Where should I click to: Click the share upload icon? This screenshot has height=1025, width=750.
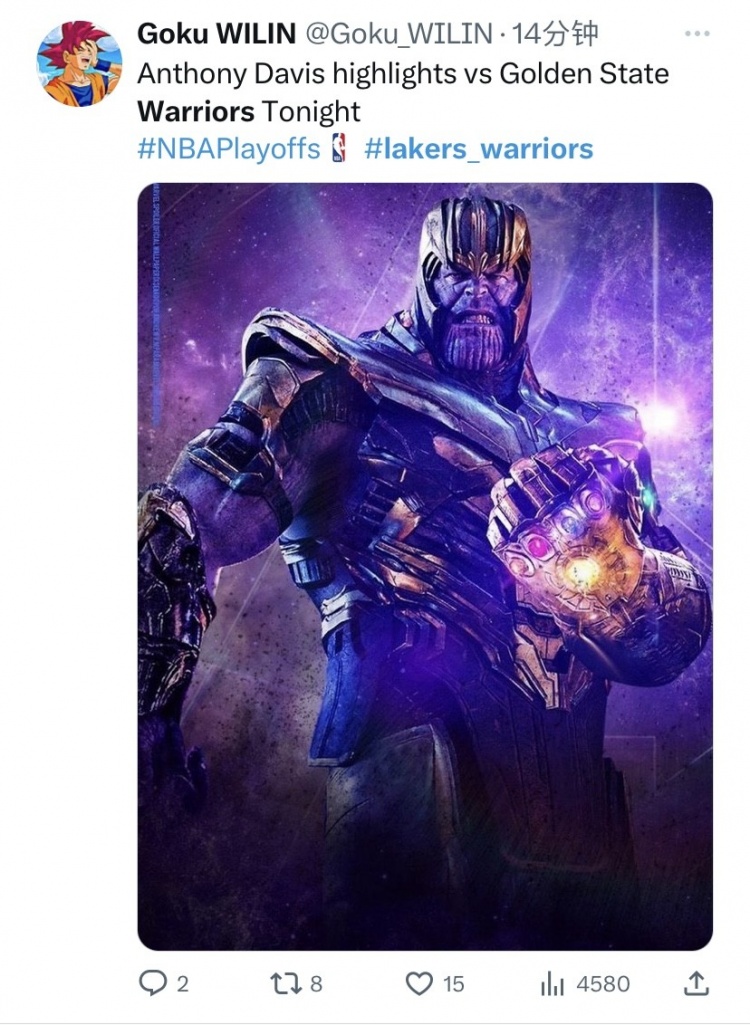[699, 983]
